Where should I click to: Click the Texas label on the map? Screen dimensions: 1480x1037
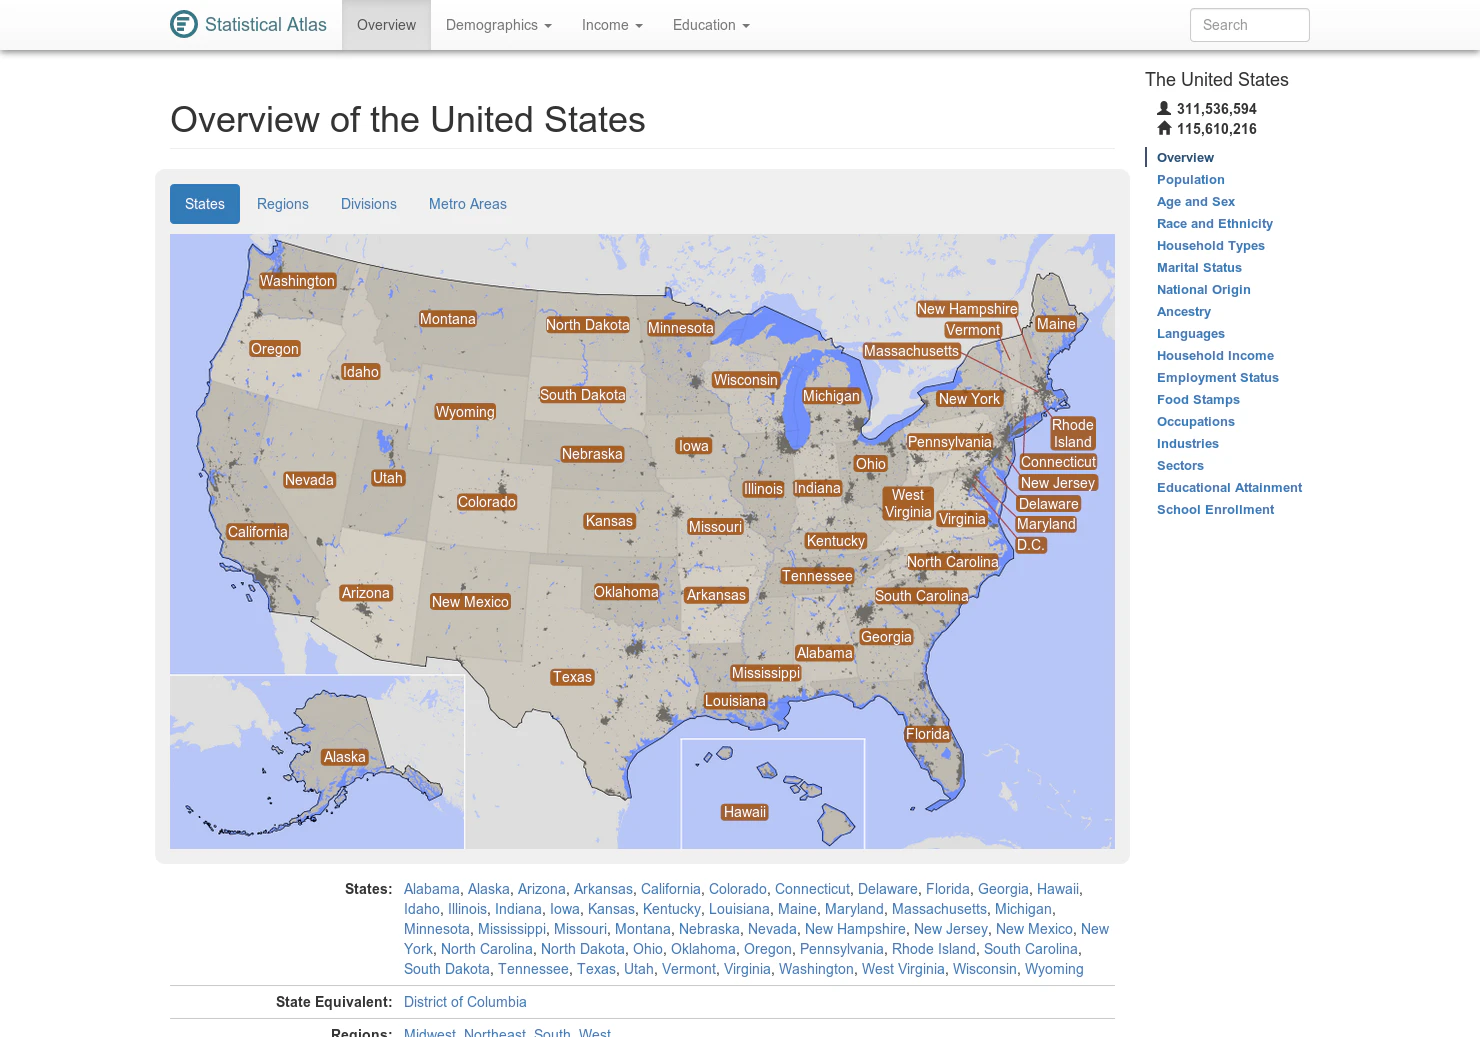(x=572, y=677)
